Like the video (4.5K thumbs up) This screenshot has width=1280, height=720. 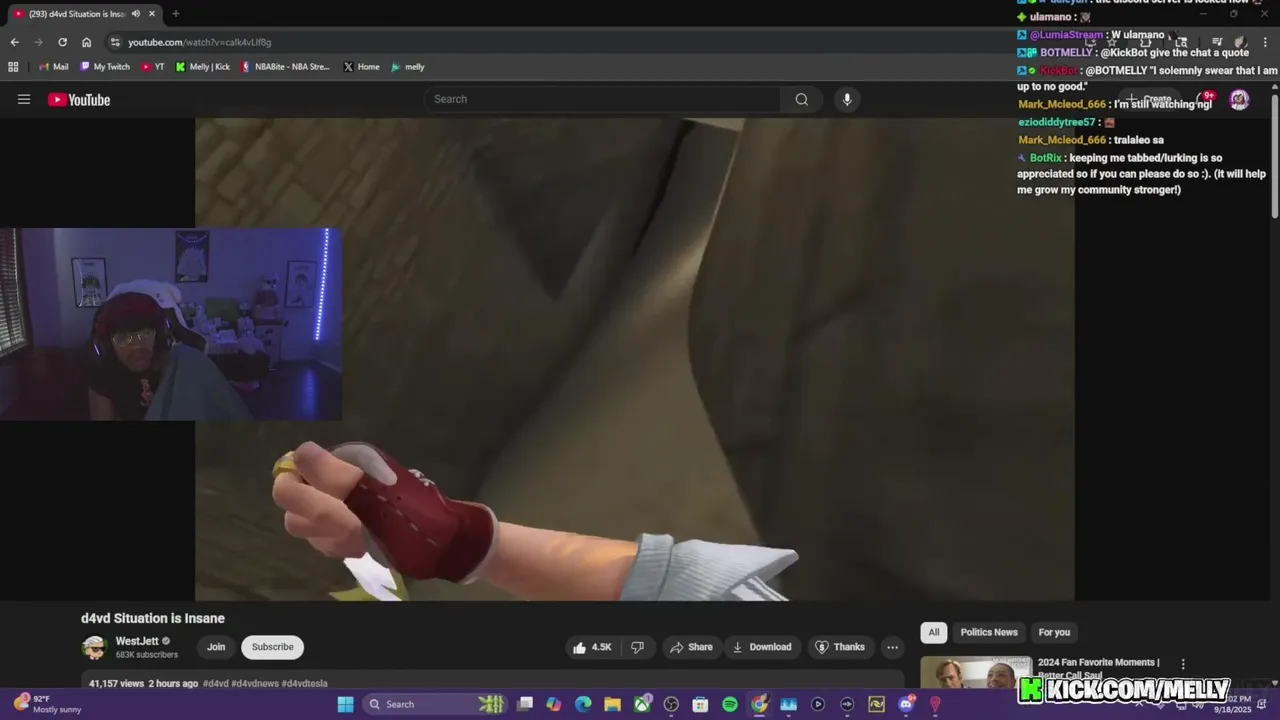[x=591, y=647]
